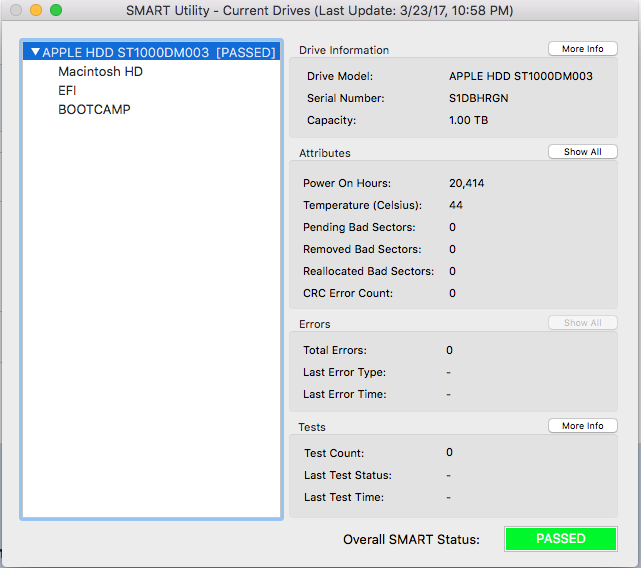641x568 pixels.
Task: Click the Last Error Type label
Action: tap(344, 372)
